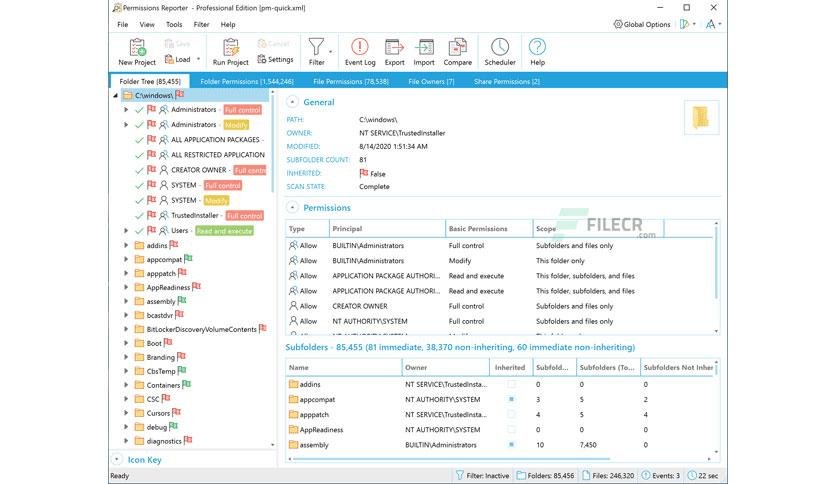Open Global Options gear
The height and width of the screenshot is (484, 836).
pyautogui.click(x=642, y=24)
